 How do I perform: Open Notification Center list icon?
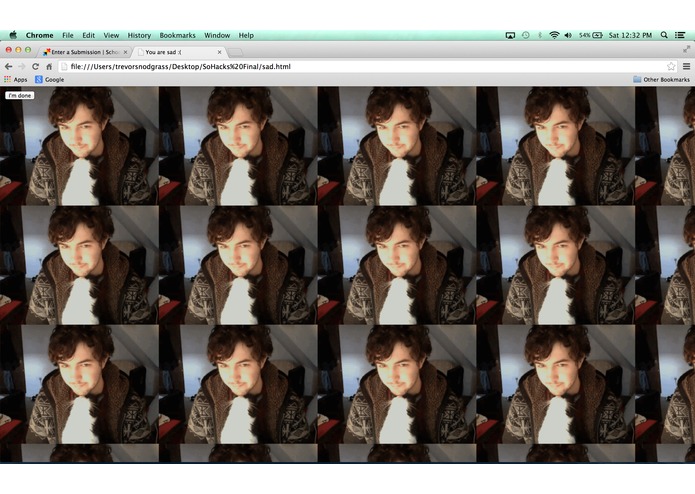pyautogui.click(x=680, y=35)
